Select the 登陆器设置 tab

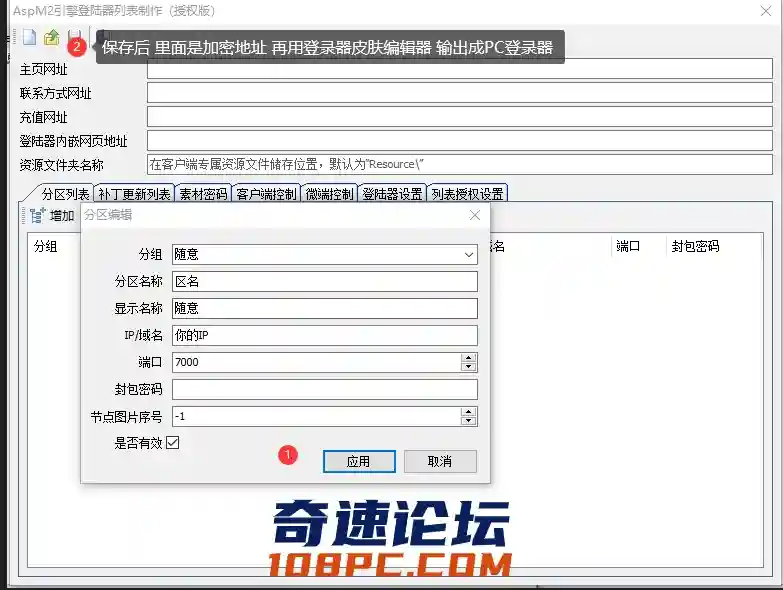[392, 194]
